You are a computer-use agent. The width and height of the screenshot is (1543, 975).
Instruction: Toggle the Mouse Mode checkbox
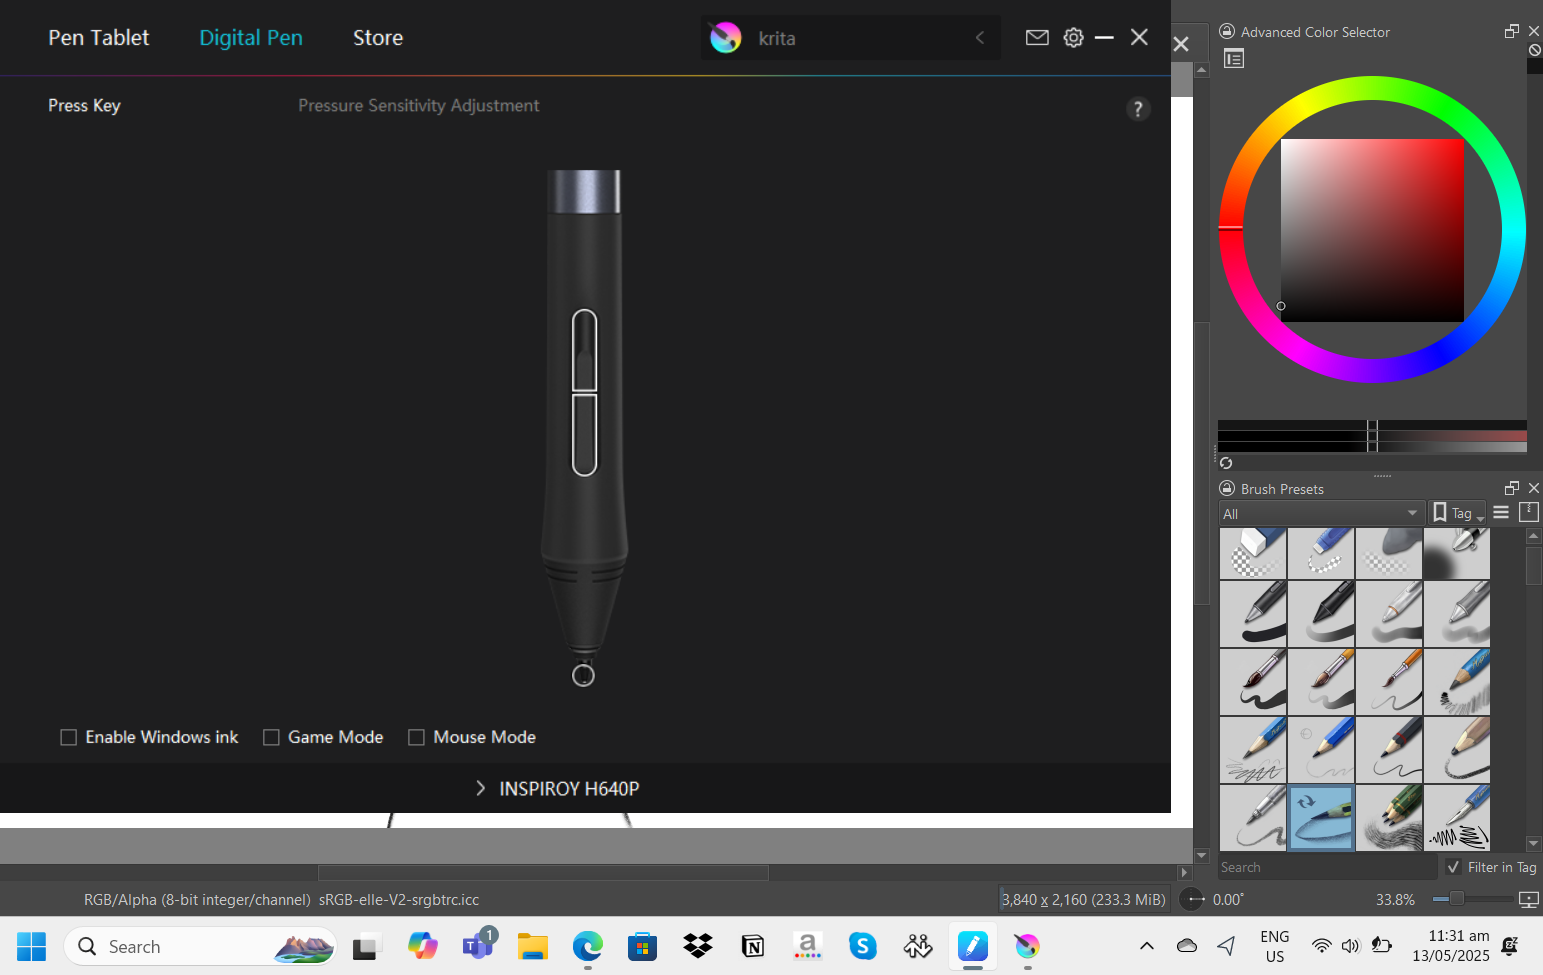(416, 738)
